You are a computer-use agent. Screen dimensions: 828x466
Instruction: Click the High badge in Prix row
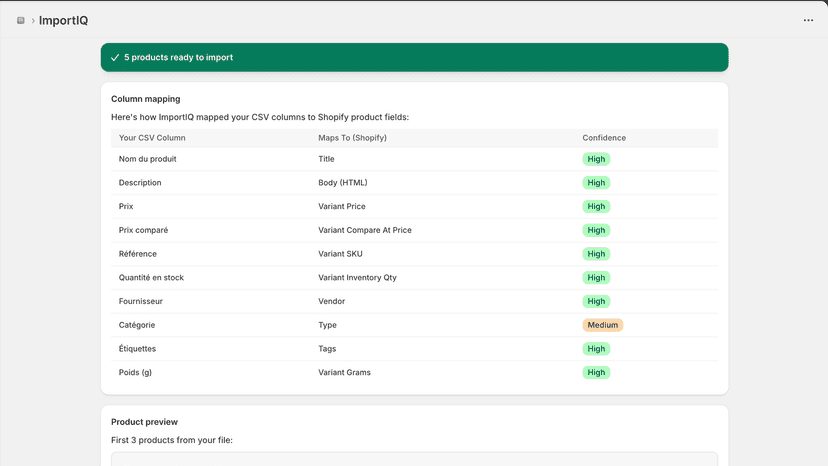pyautogui.click(x=596, y=207)
